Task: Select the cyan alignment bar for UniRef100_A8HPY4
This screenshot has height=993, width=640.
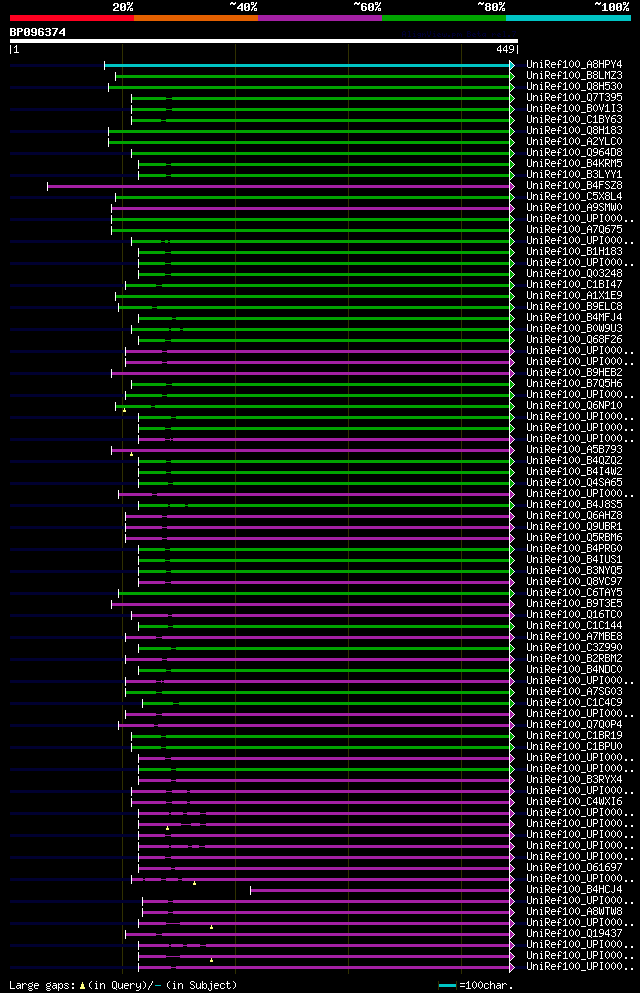Action: 308,65
